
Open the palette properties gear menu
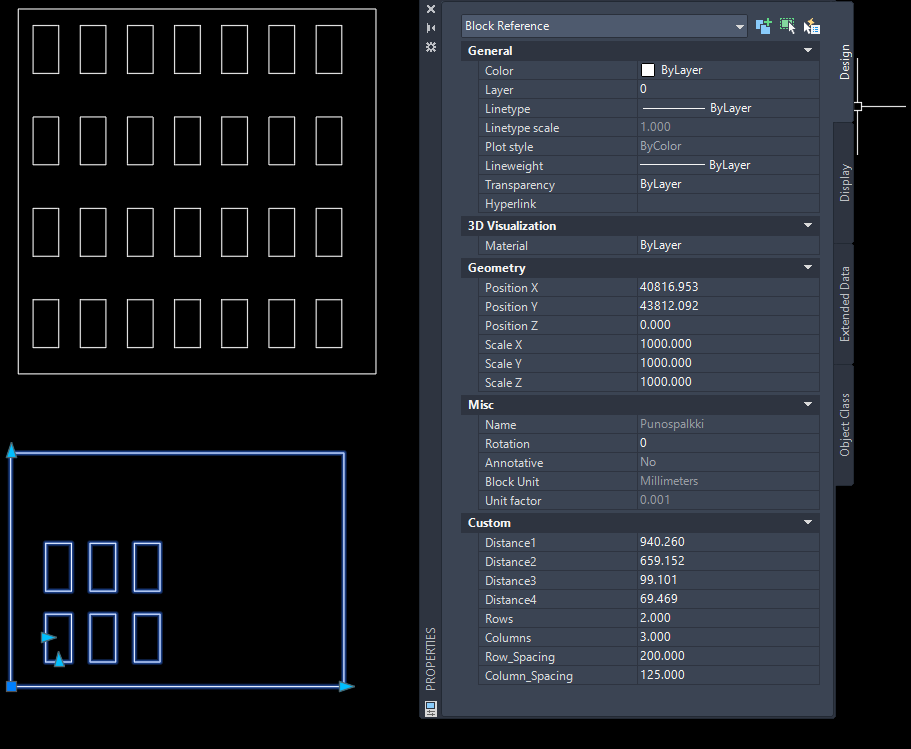431,47
